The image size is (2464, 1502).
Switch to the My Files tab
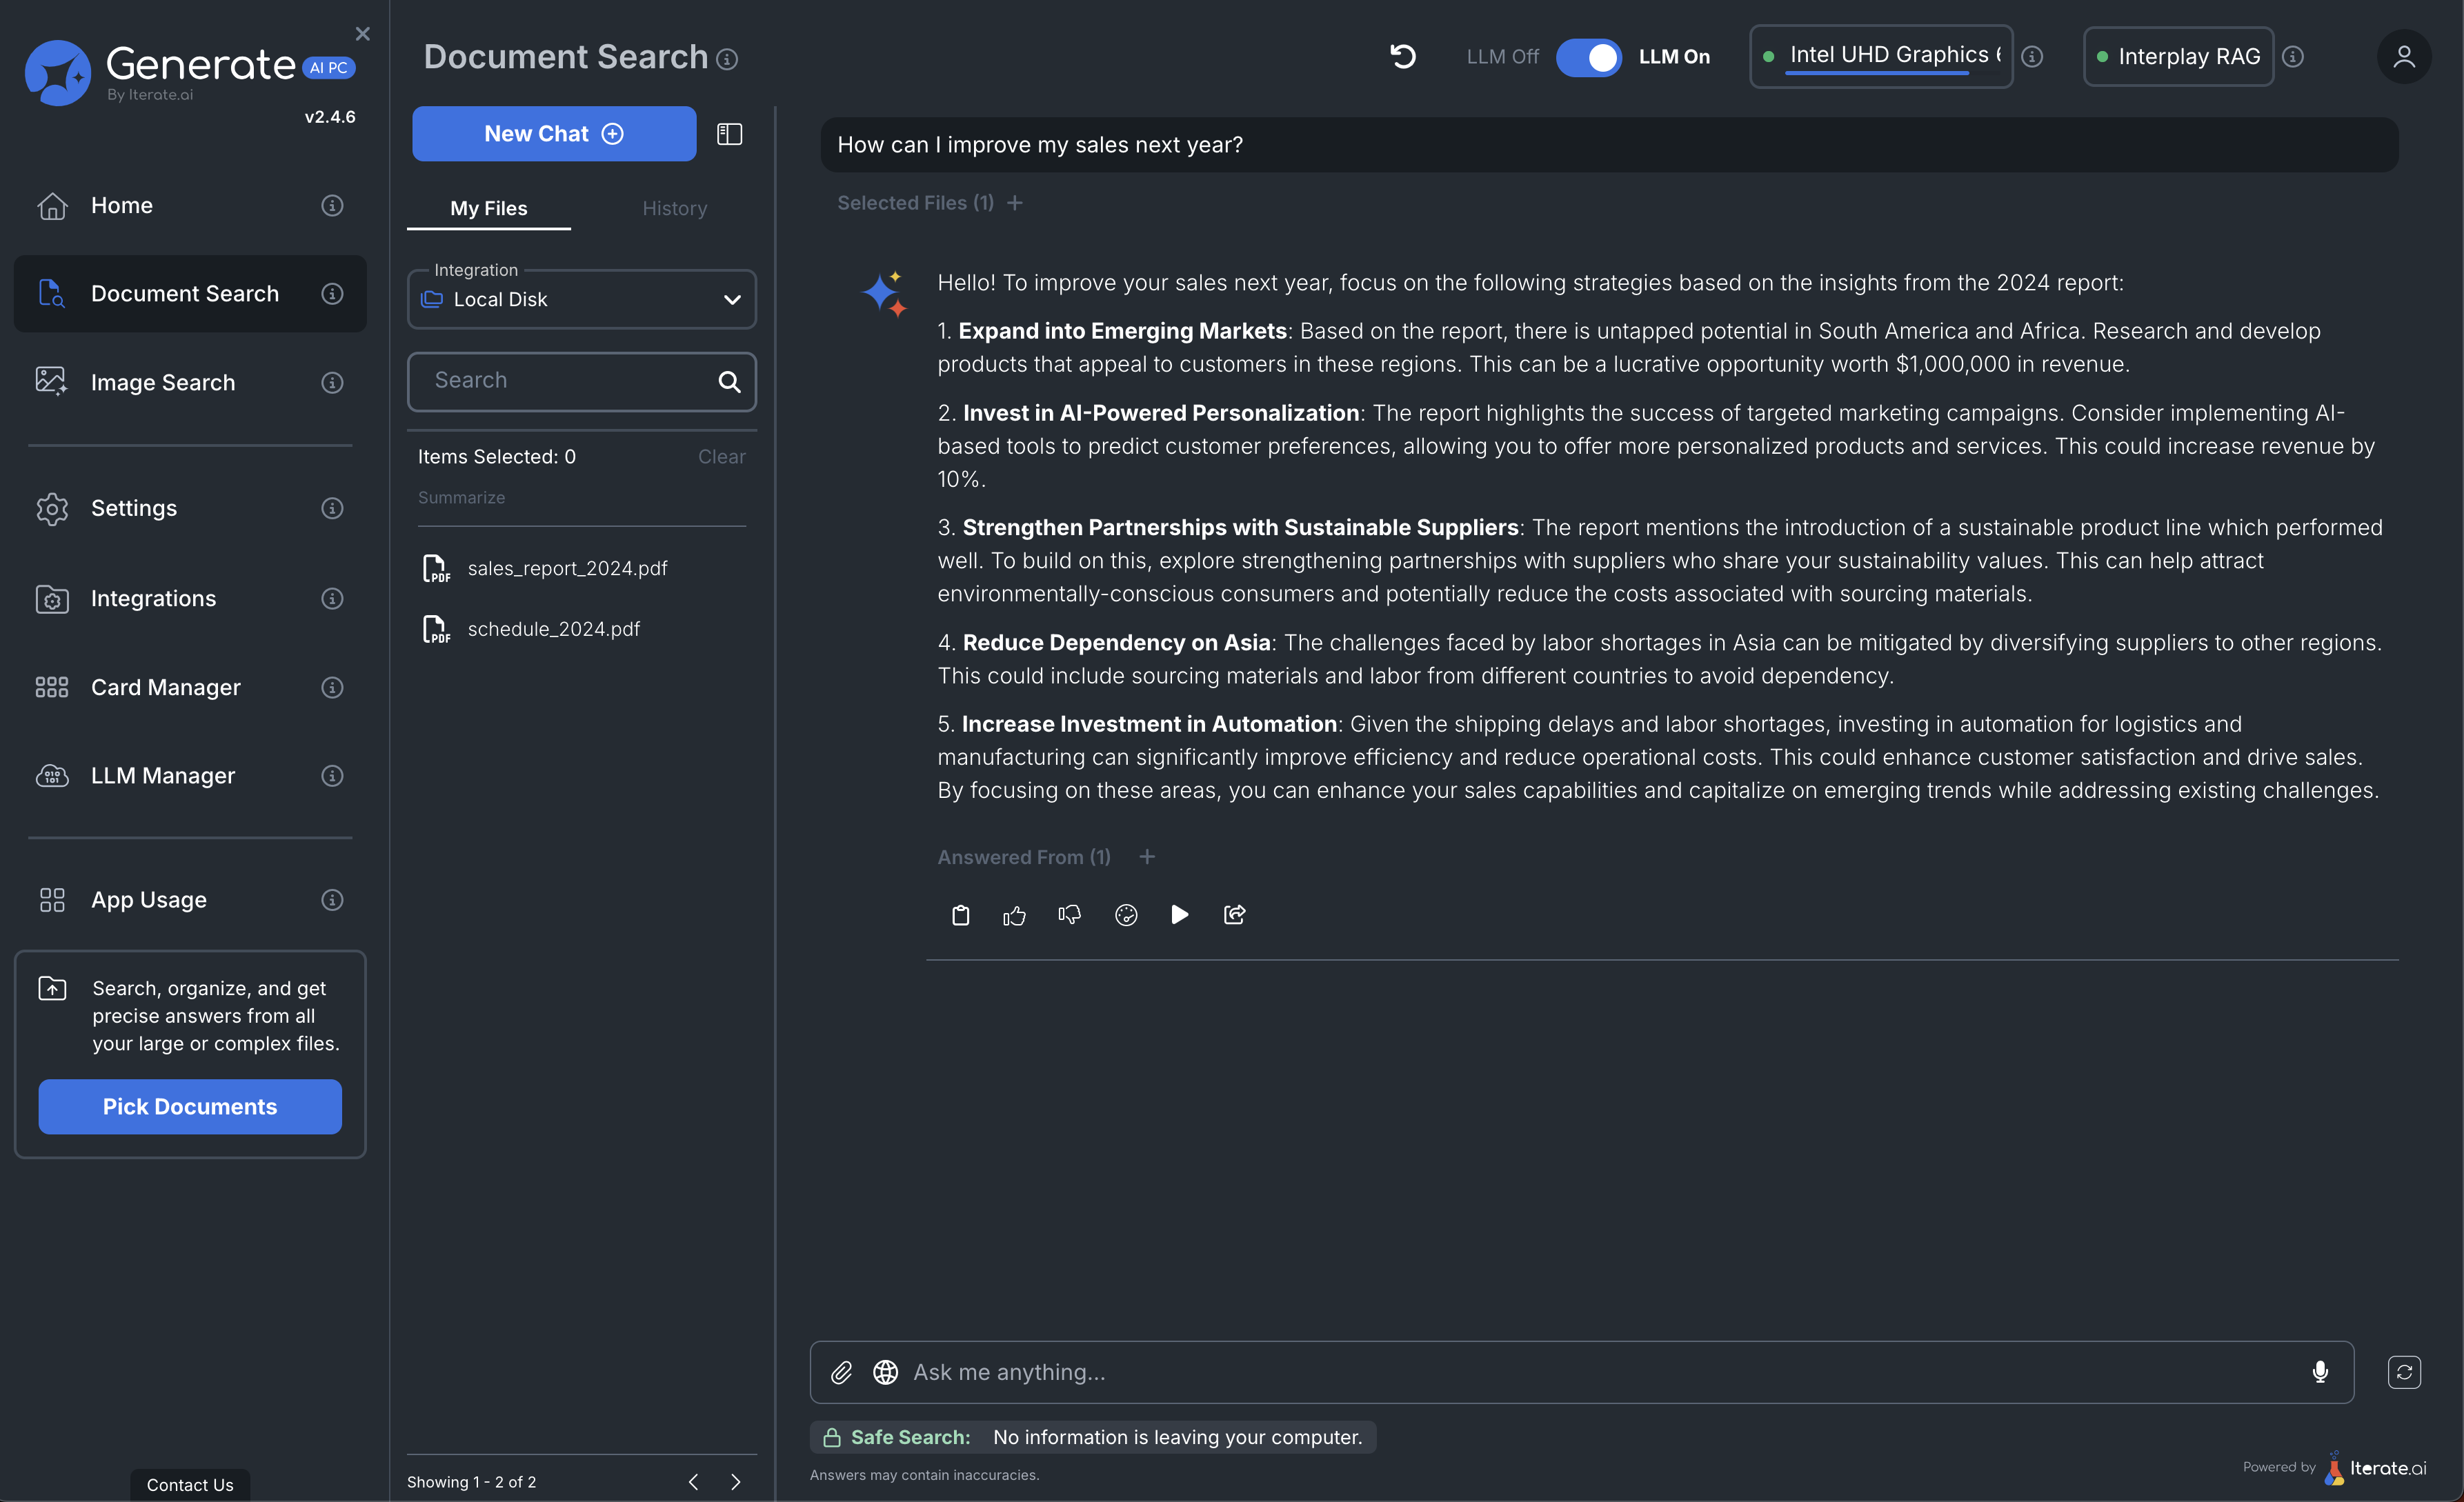pos(488,208)
